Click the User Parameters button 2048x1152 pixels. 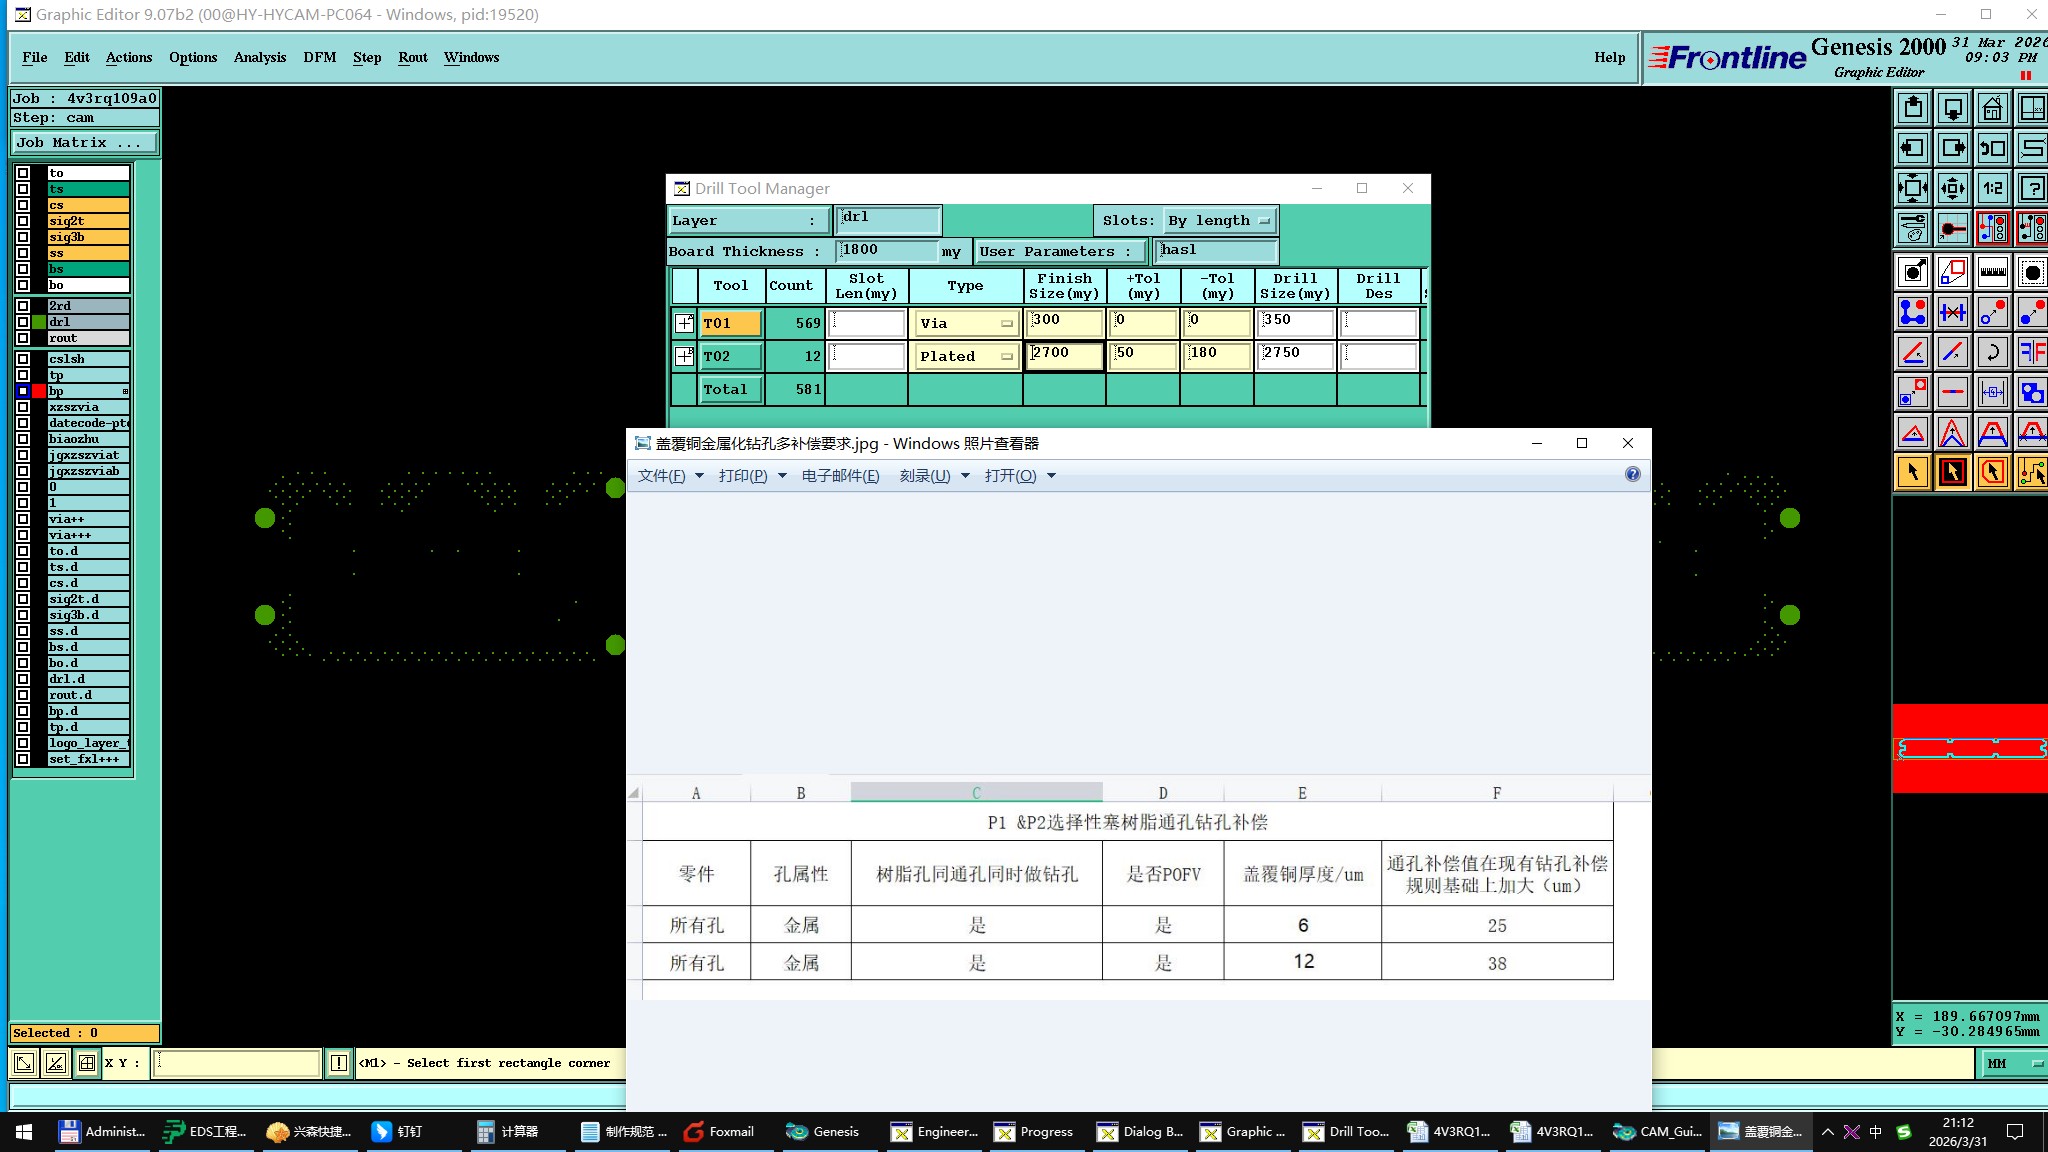pos(1059,251)
